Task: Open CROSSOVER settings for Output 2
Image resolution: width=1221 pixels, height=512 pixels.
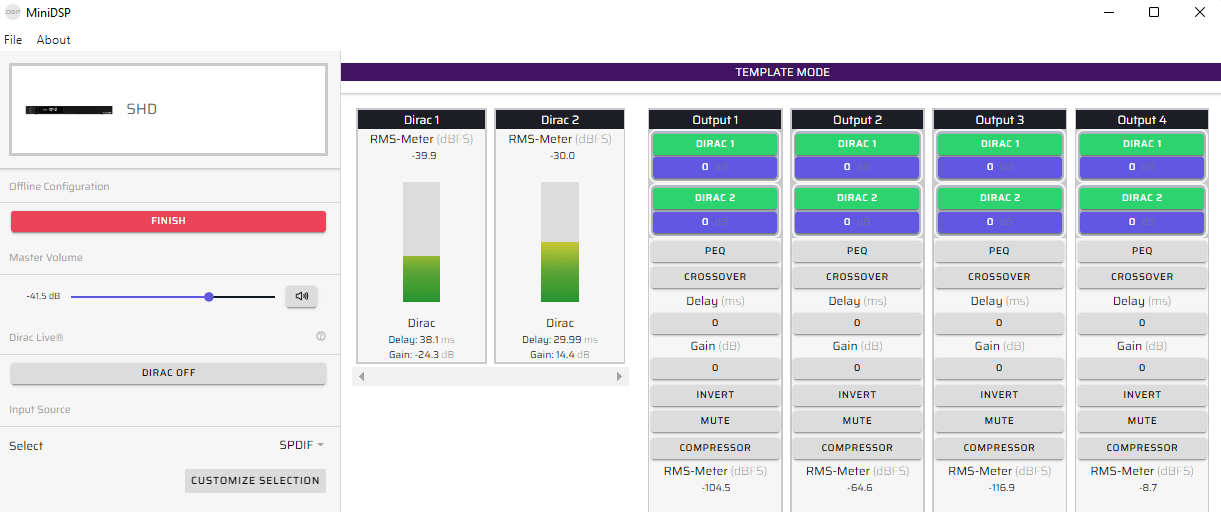Action: click(857, 277)
